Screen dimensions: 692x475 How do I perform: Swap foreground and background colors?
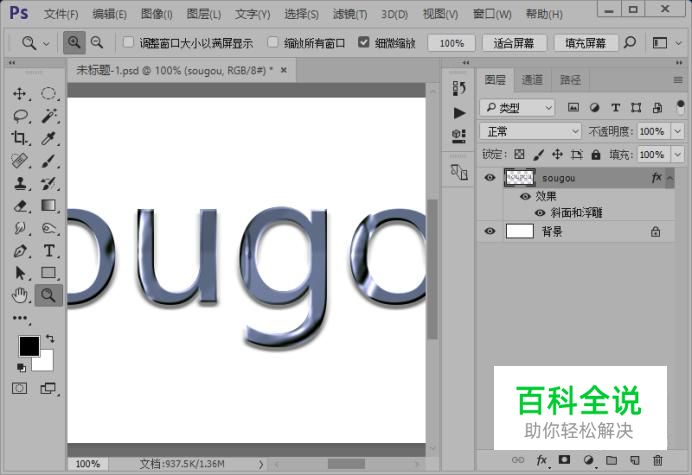[x=50, y=339]
